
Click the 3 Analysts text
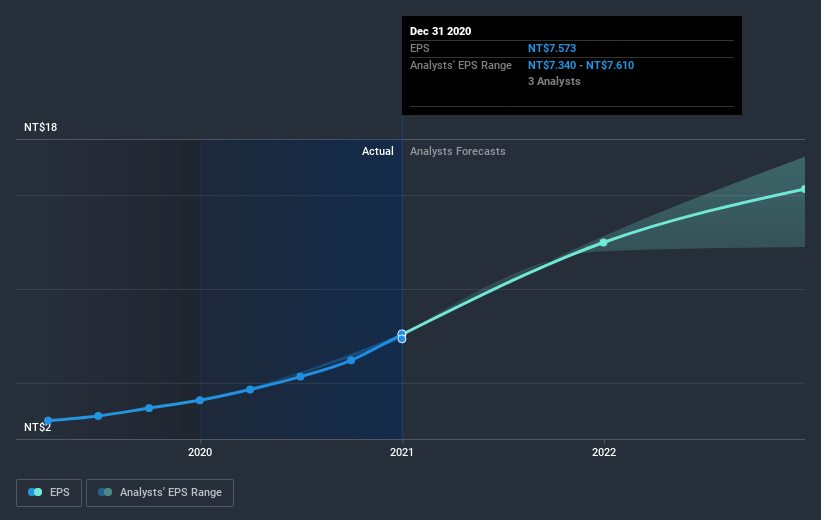tap(554, 81)
